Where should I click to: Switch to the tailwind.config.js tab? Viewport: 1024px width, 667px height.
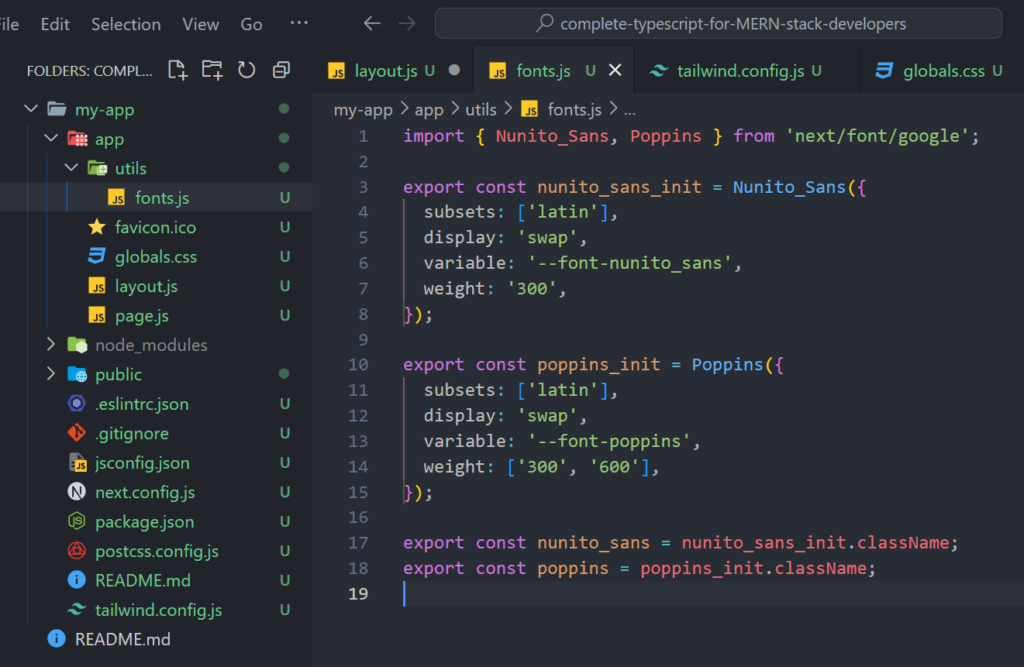point(740,71)
